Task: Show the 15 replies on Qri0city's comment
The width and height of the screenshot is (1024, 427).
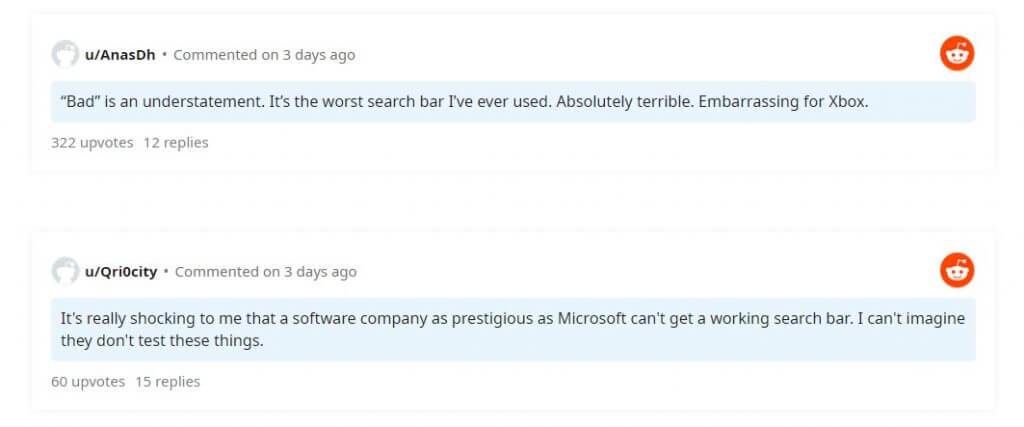Action: point(168,381)
